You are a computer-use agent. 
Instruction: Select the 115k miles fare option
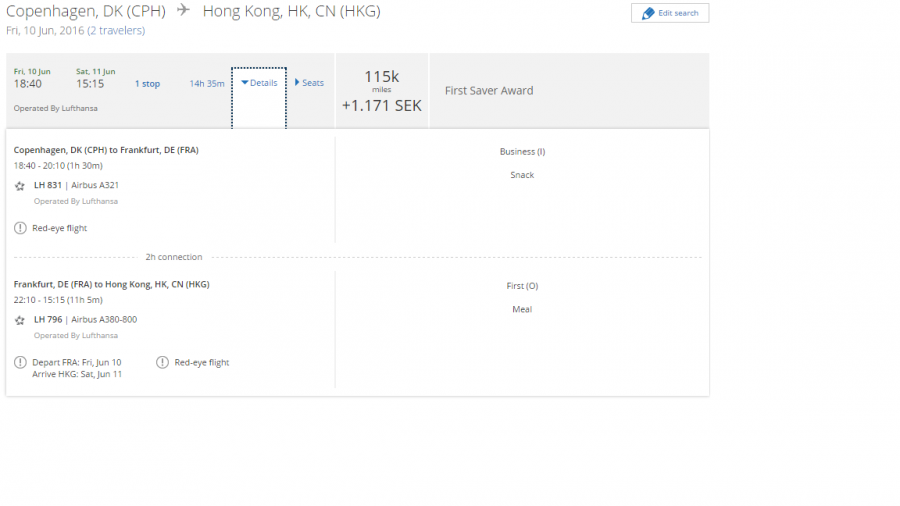(381, 90)
